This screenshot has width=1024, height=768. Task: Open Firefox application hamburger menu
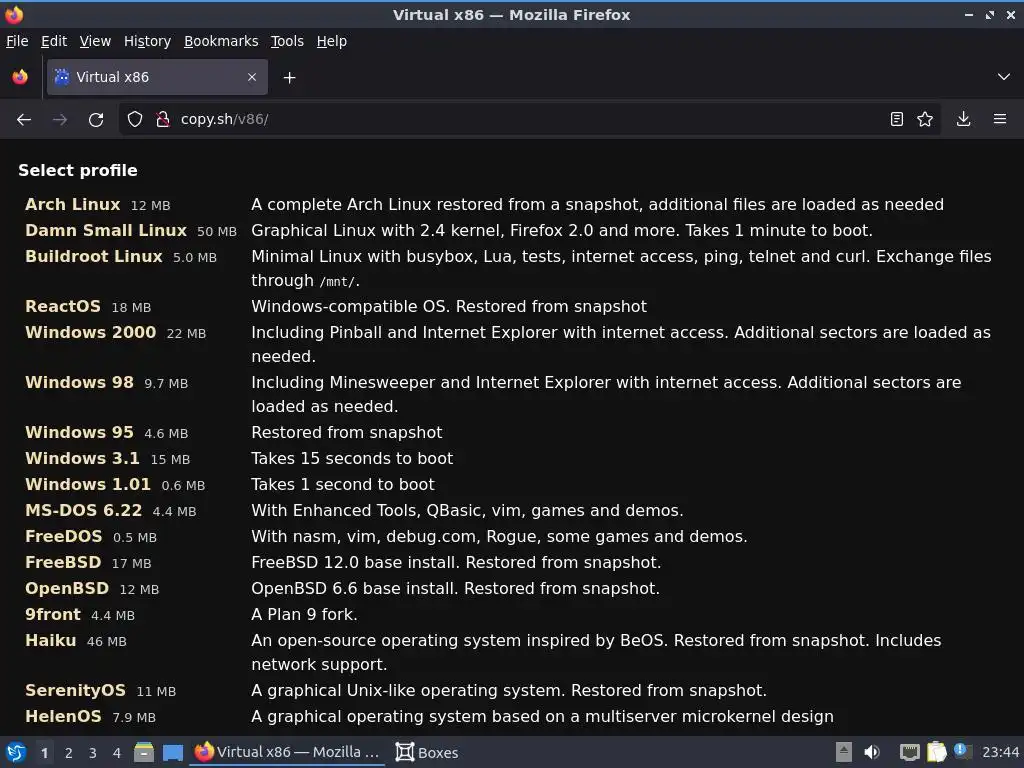[1000, 120]
